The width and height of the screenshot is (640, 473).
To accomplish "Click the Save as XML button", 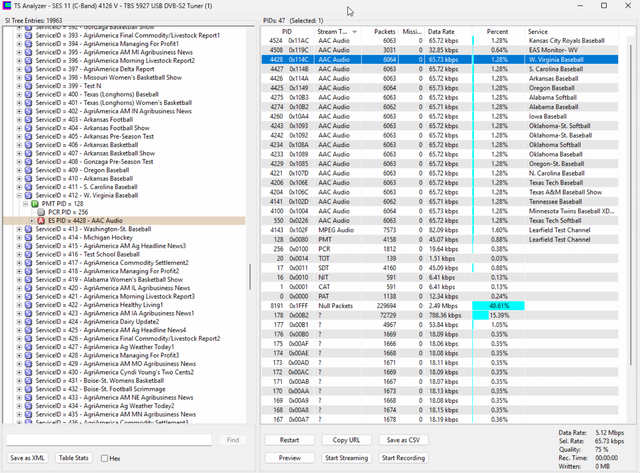I will pyautogui.click(x=27, y=458).
